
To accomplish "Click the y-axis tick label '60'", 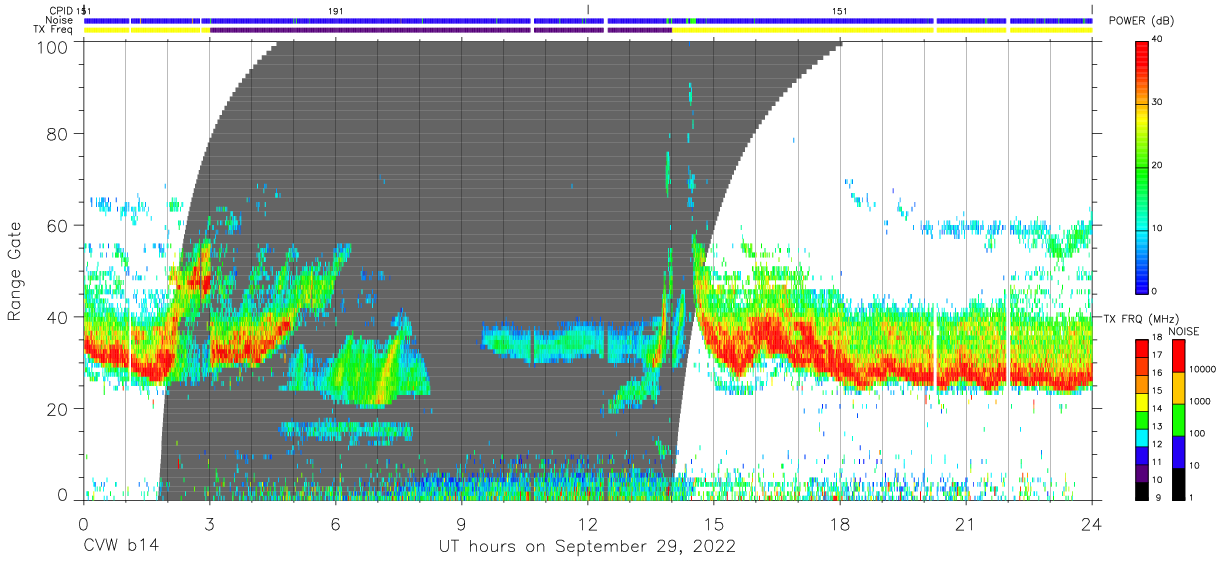I will pyautogui.click(x=58, y=225).
